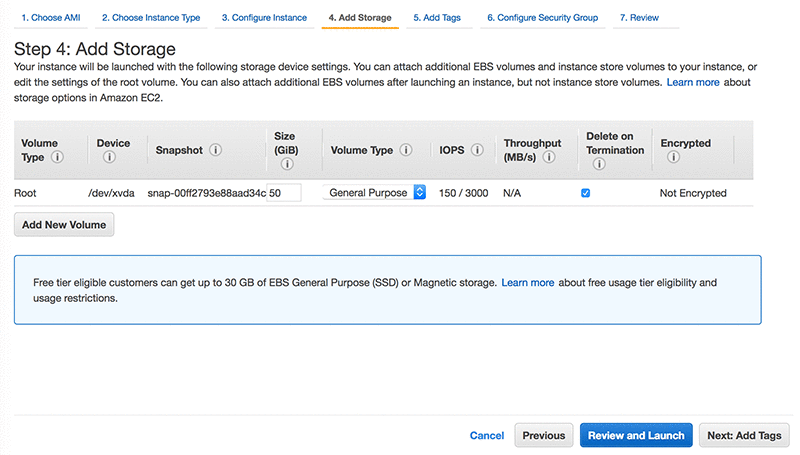Click info icon under Encrypted header
Screen dimensions: 800x455
[x=673, y=157]
